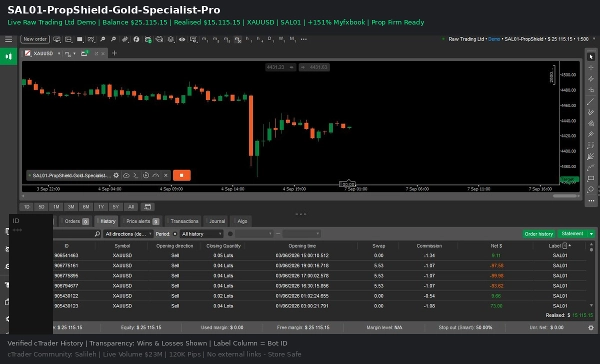Screen dimensions: 600x364
Task: Set chart period to 6M
Action: coord(86,207)
